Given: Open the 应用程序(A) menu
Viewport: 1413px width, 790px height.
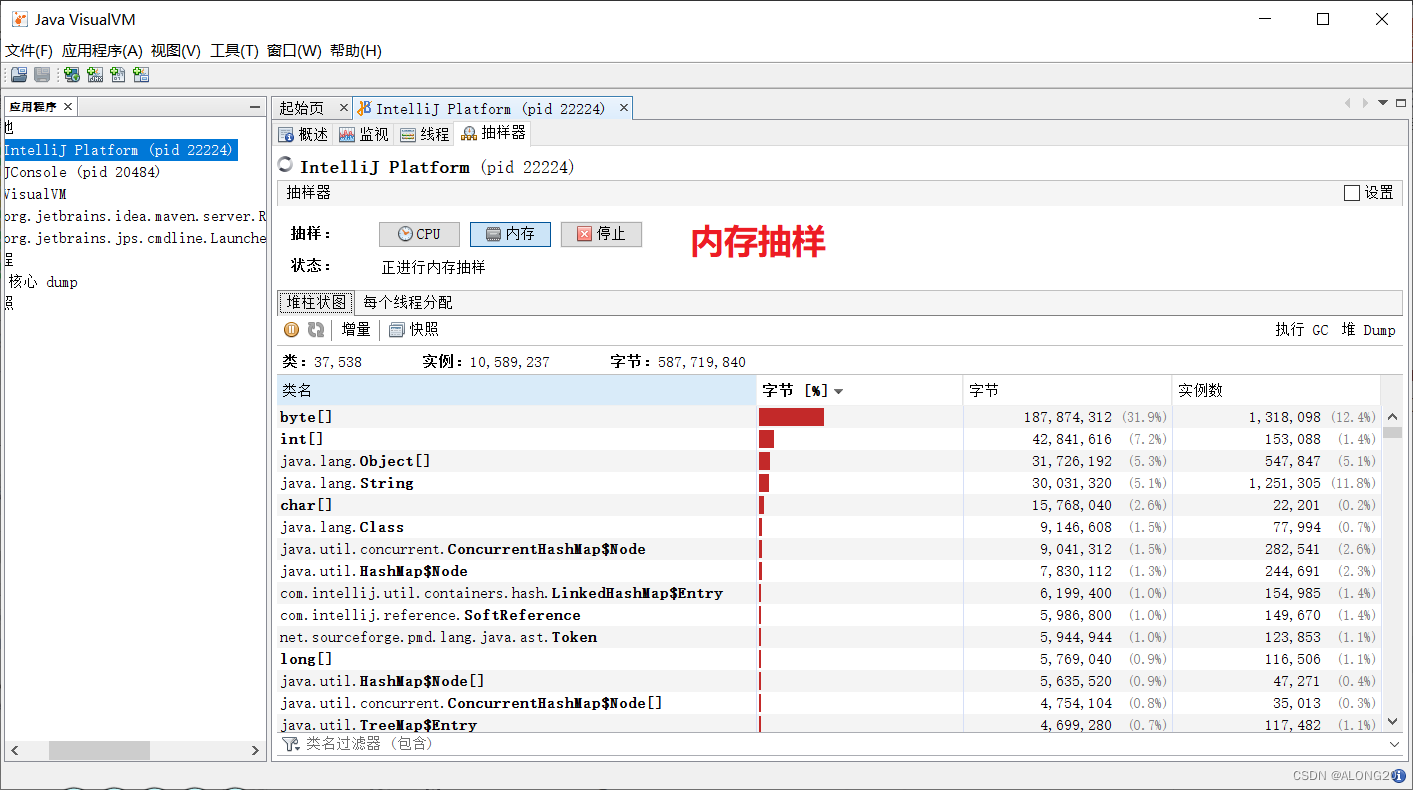Looking at the screenshot, I should pos(102,51).
